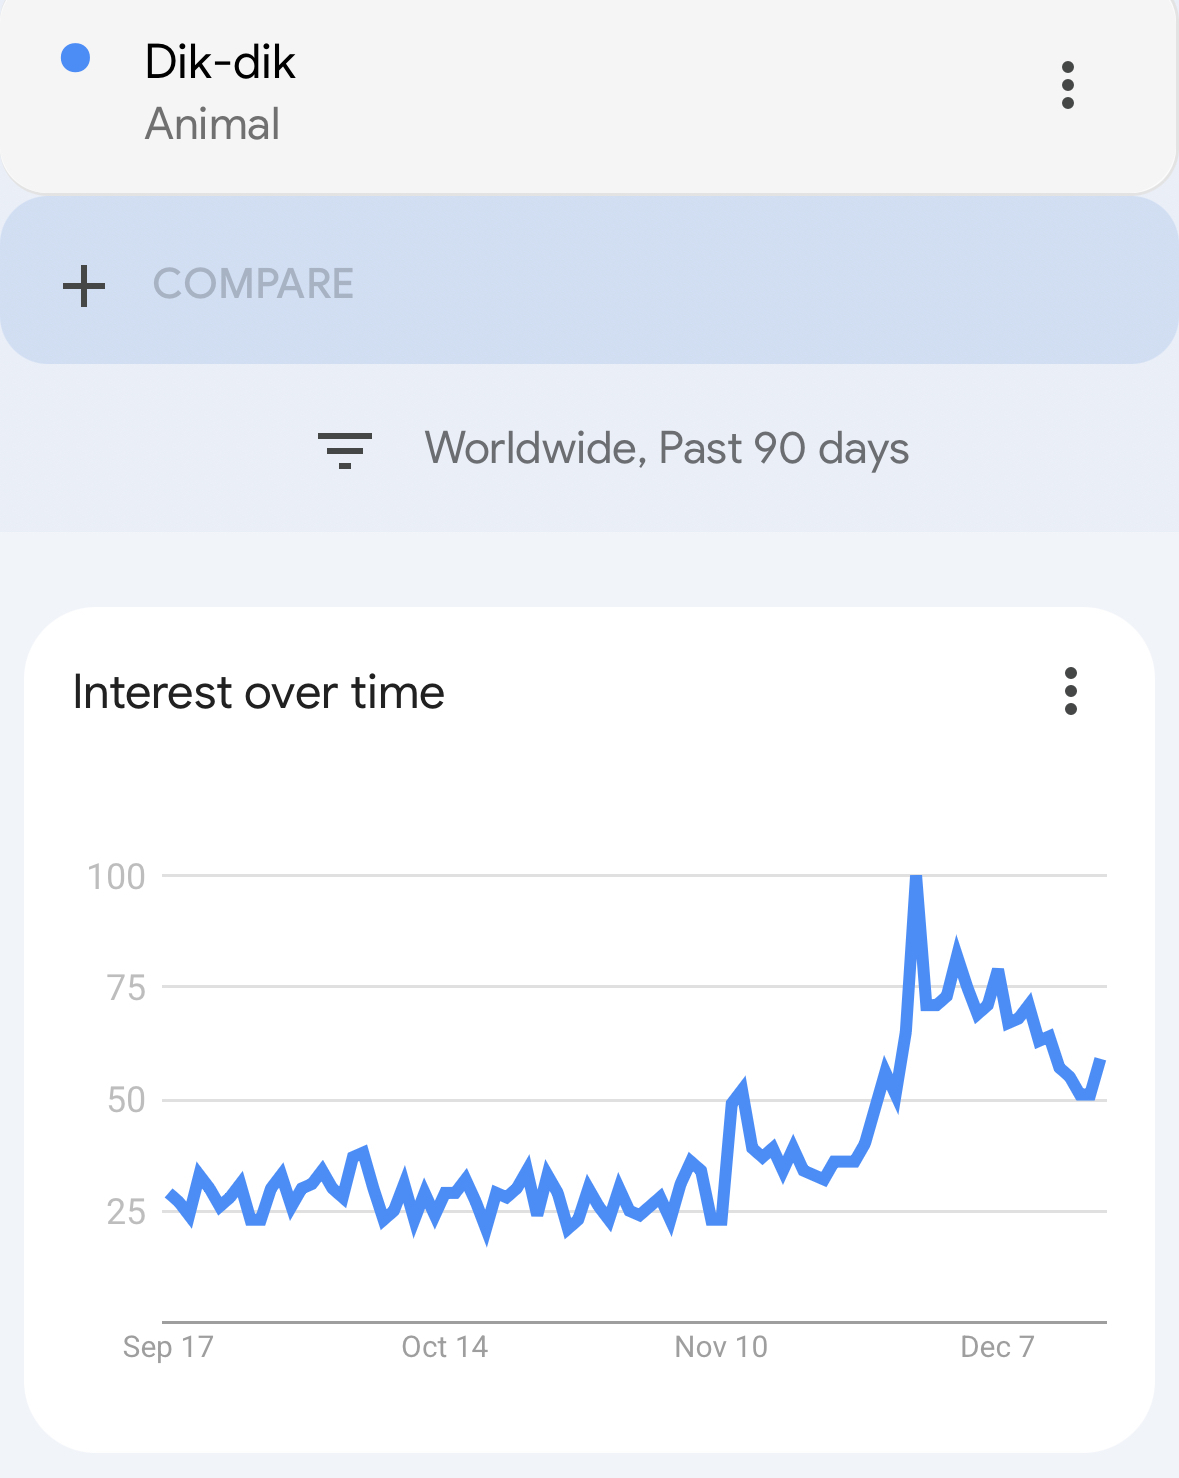Open Interest over time chart options

(x=1070, y=691)
